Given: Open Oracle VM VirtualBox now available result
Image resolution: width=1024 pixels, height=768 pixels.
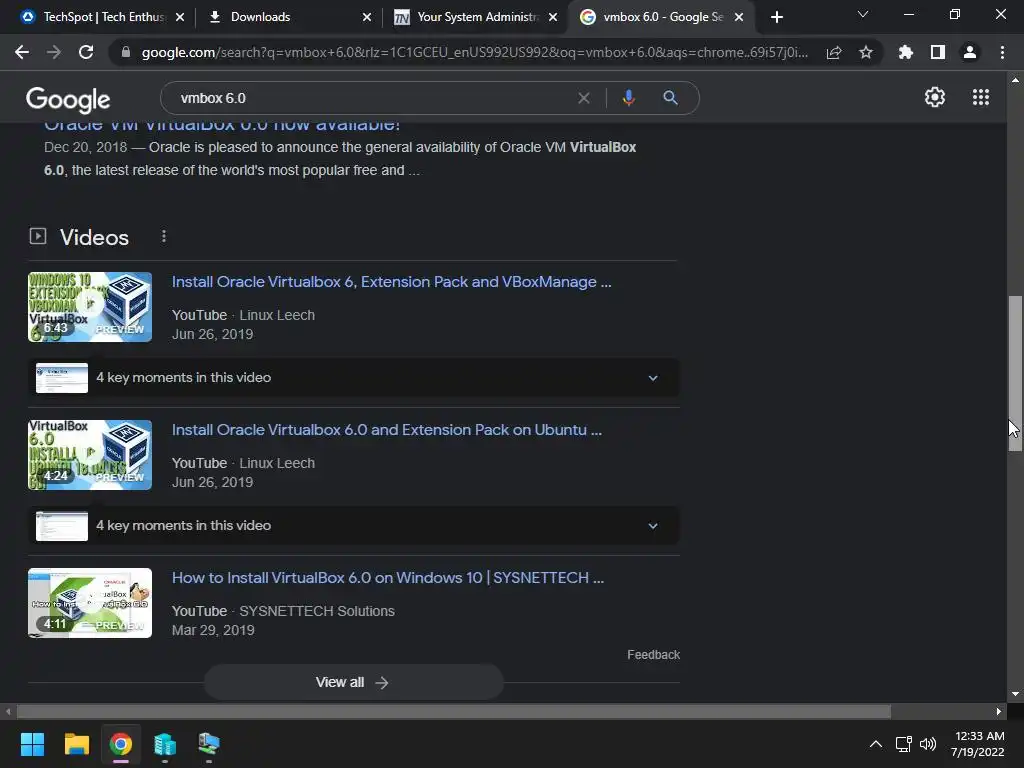Looking at the screenshot, I should 222,126.
